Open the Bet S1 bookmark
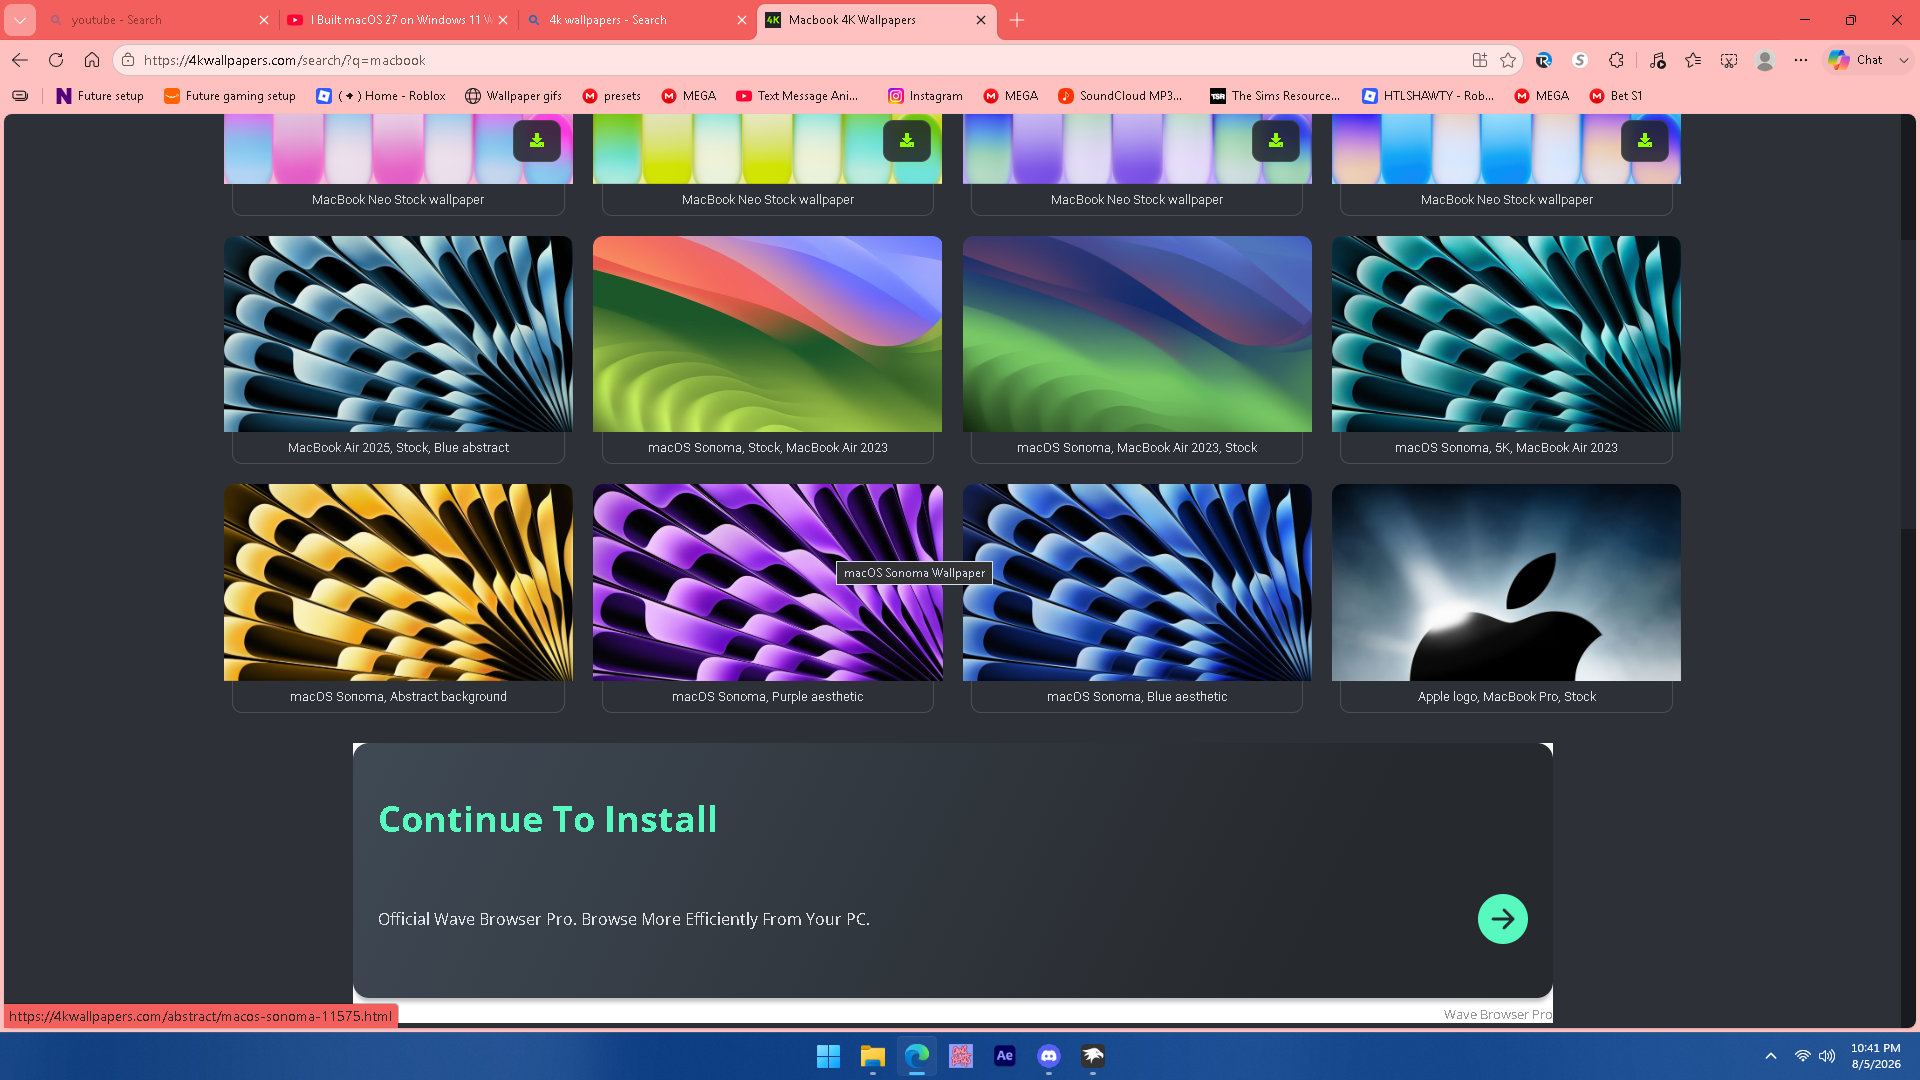This screenshot has height=1080, width=1920. pos(1616,96)
